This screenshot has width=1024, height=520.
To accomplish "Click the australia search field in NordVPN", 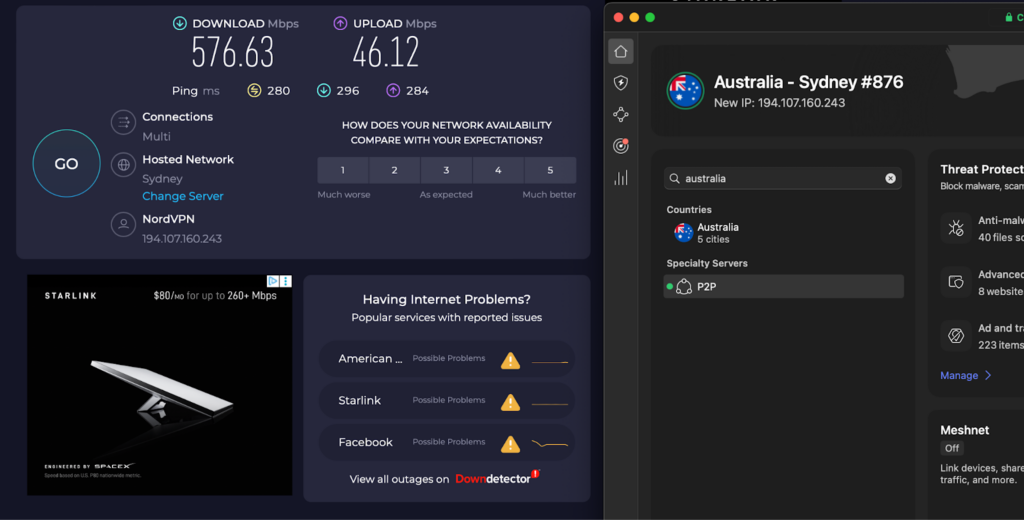I will point(782,178).
